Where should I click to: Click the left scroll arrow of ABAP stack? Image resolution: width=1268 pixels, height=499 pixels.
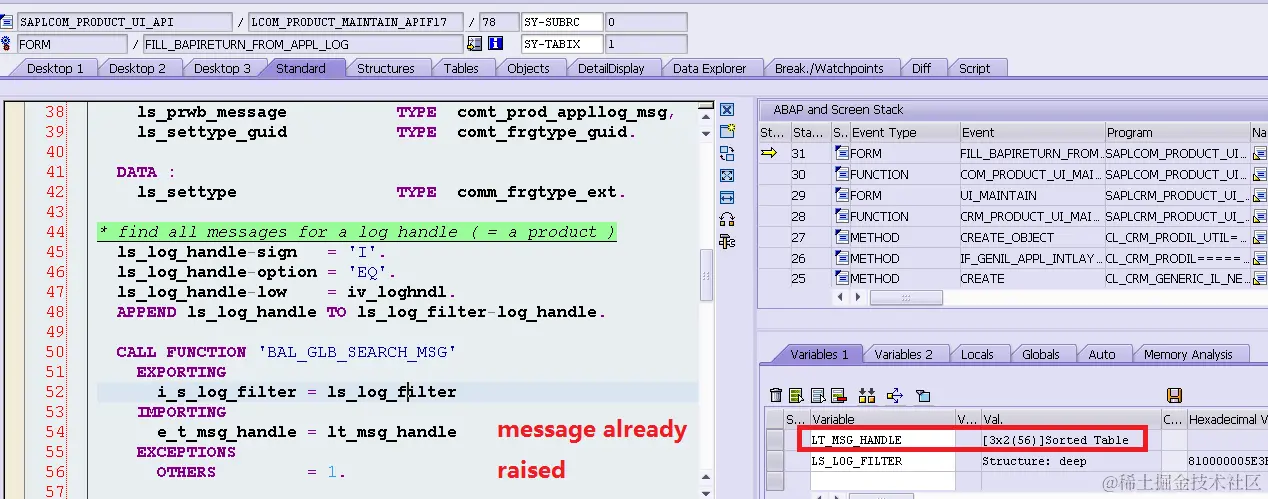[x=841, y=298]
